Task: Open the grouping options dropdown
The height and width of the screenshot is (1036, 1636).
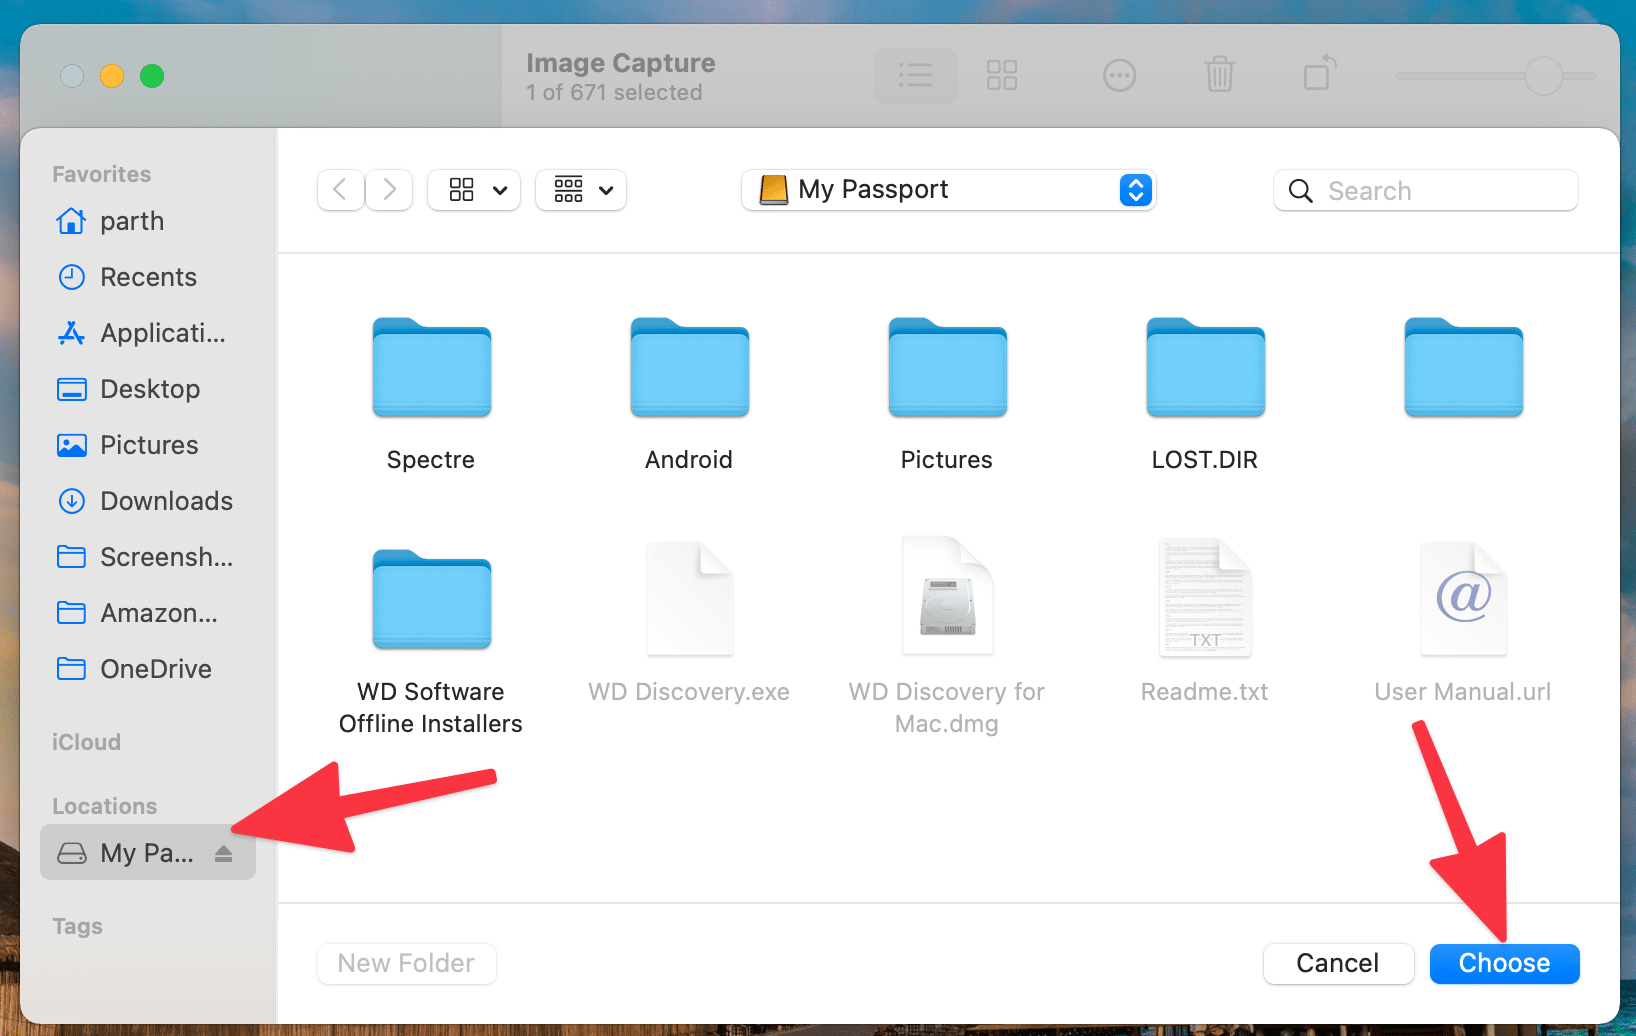Action: pyautogui.click(x=580, y=189)
